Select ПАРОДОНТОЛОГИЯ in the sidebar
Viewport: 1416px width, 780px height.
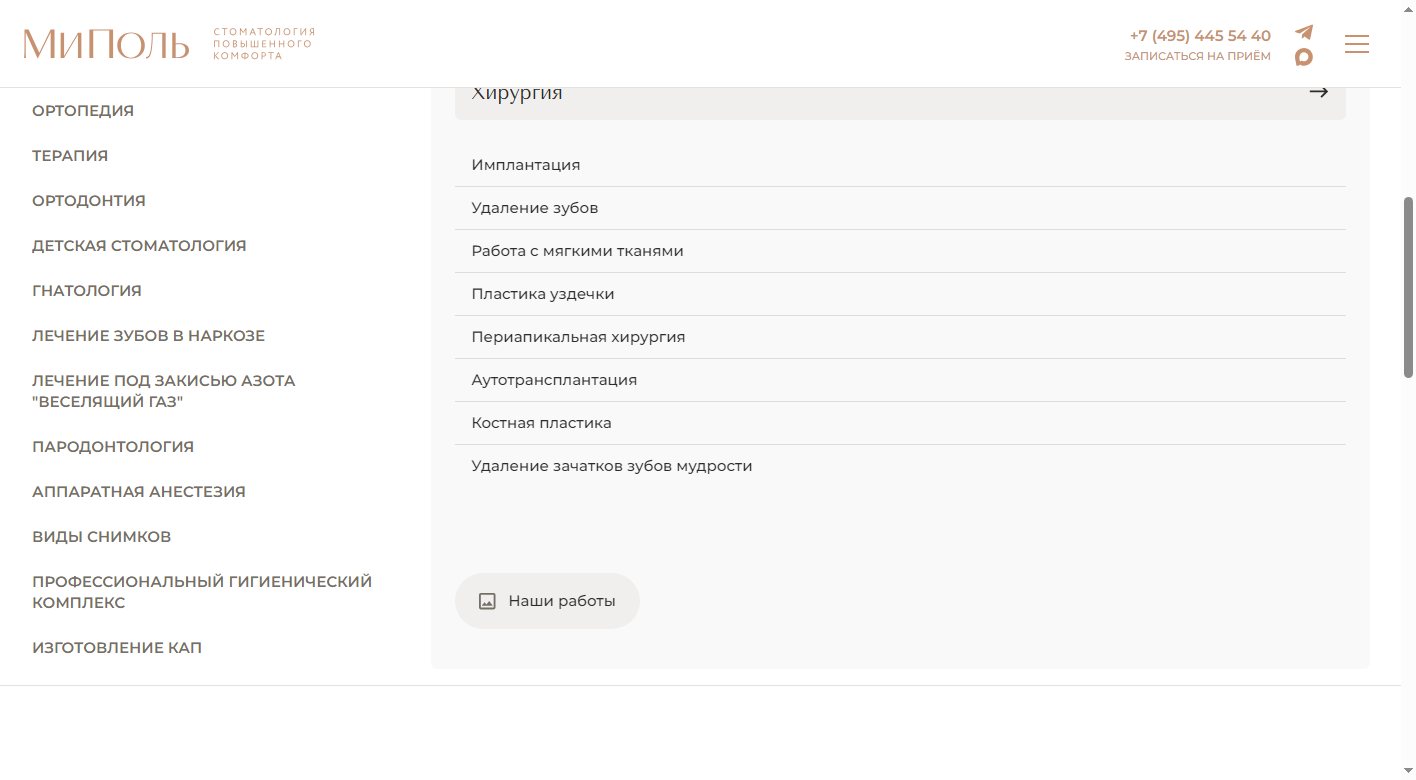(x=113, y=447)
